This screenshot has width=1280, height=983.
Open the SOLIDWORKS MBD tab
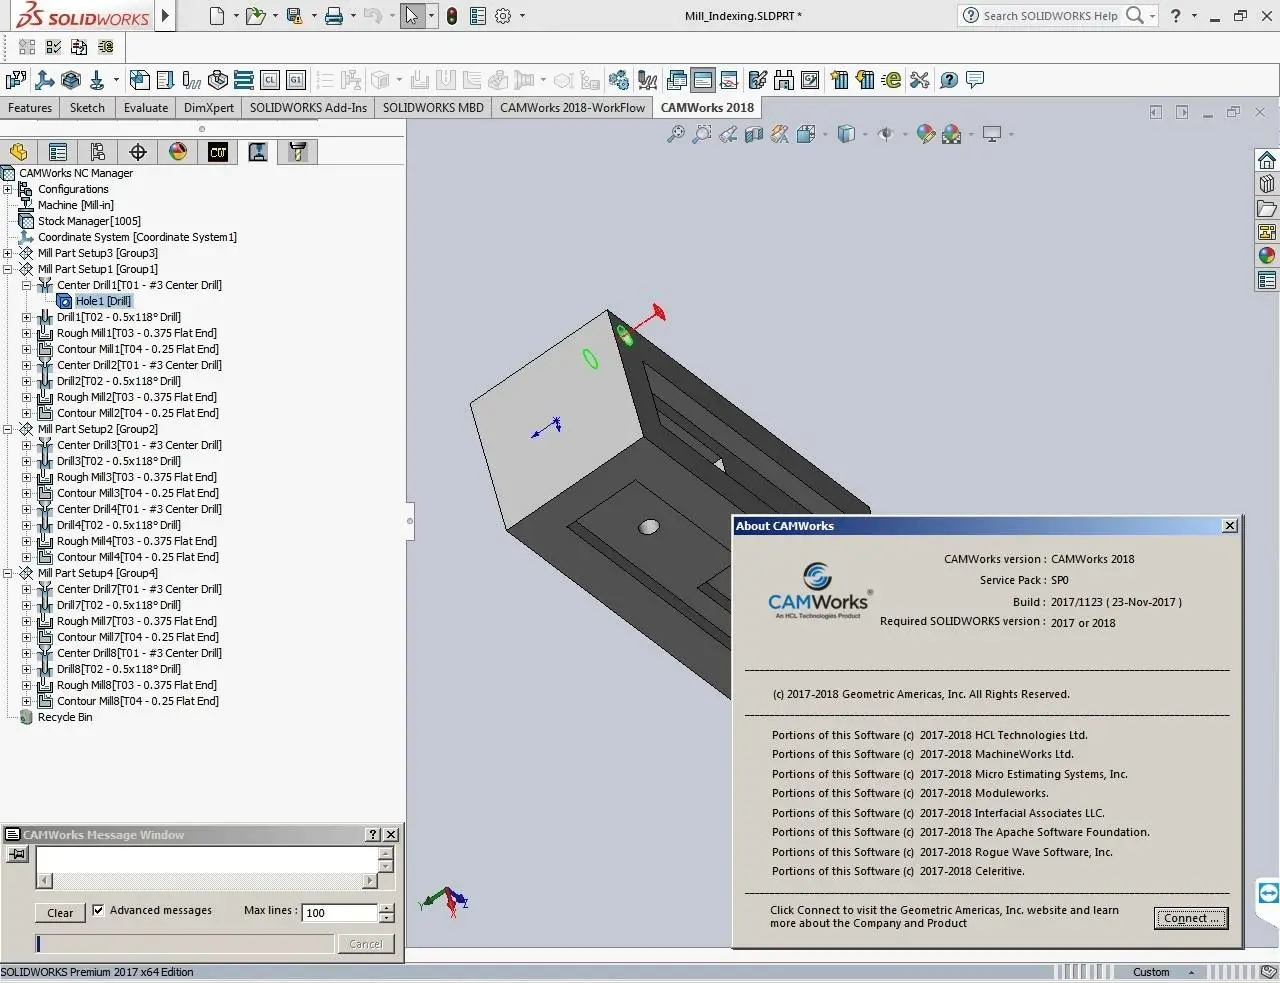pyautogui.click(x=433, y=108)
